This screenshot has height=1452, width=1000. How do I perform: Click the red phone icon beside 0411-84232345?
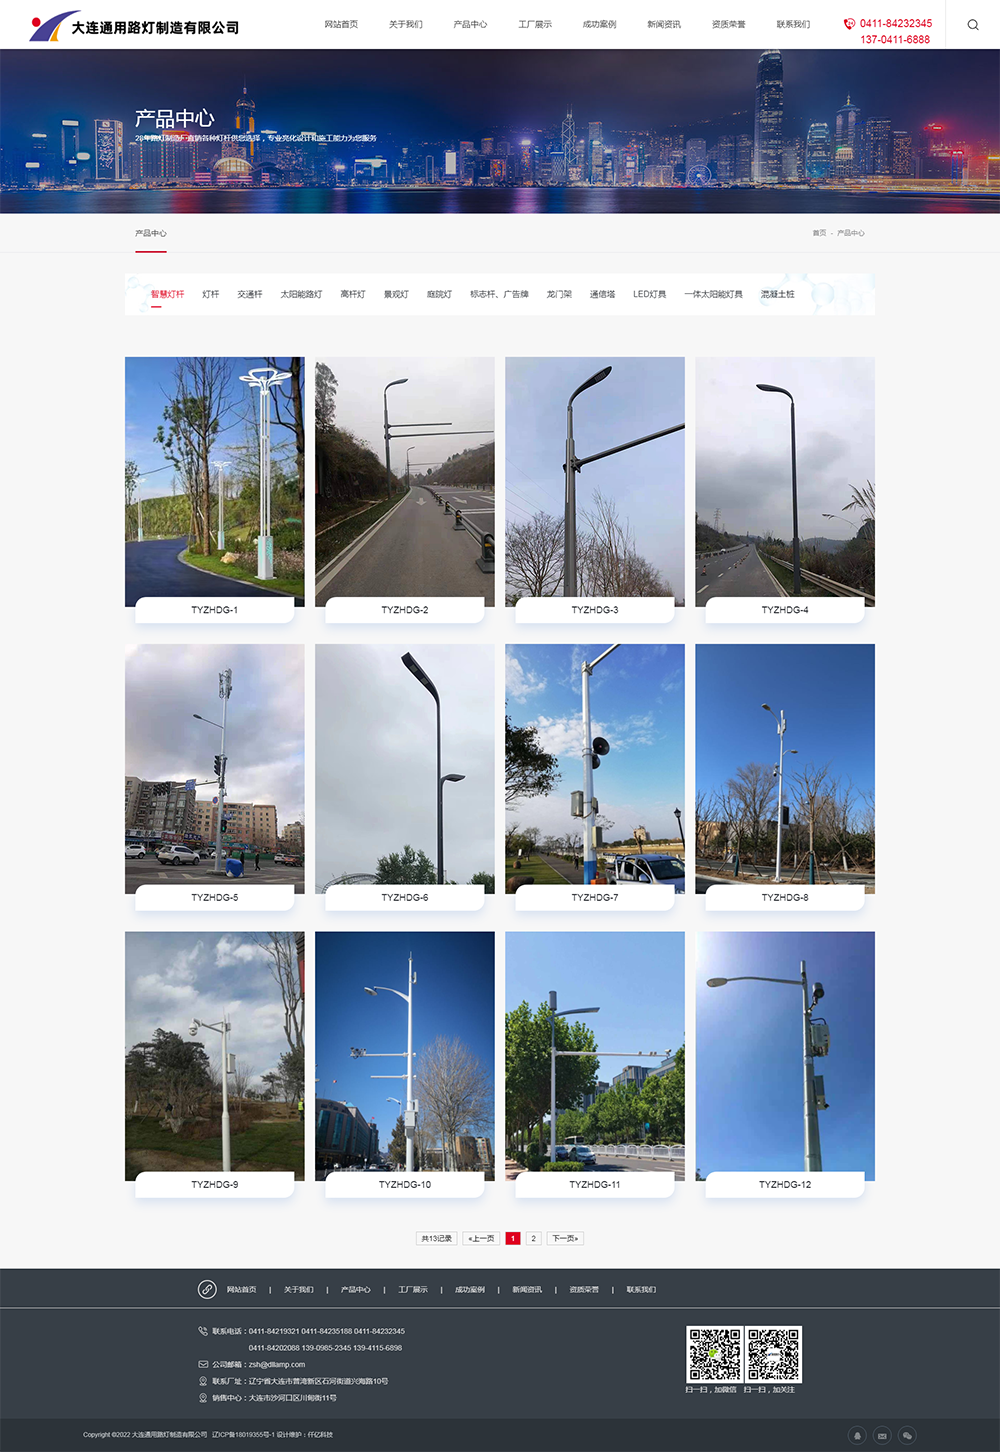tap(849, 23)
